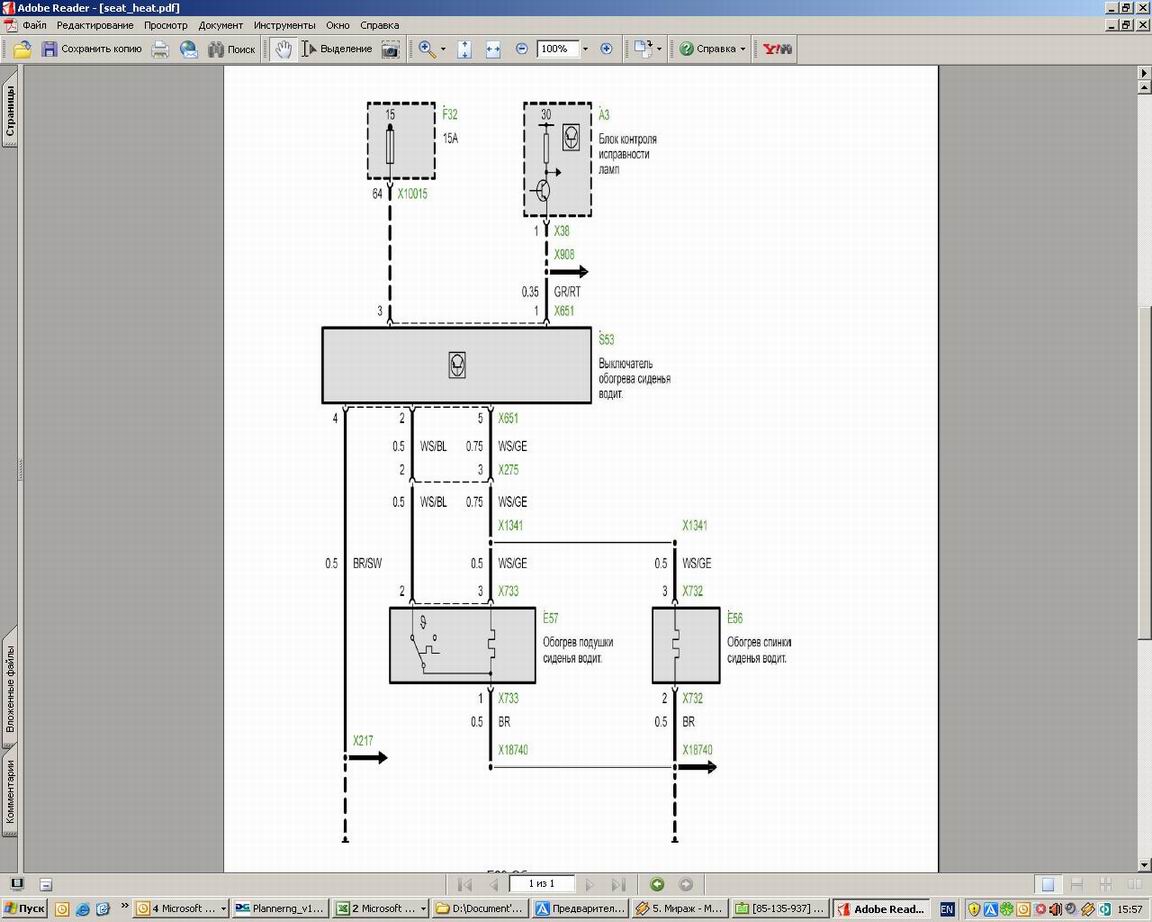The width and height of the screenshot is (1152, 922).
Task: Expand the zoom percentage dropdown
Action: [585, 49]
